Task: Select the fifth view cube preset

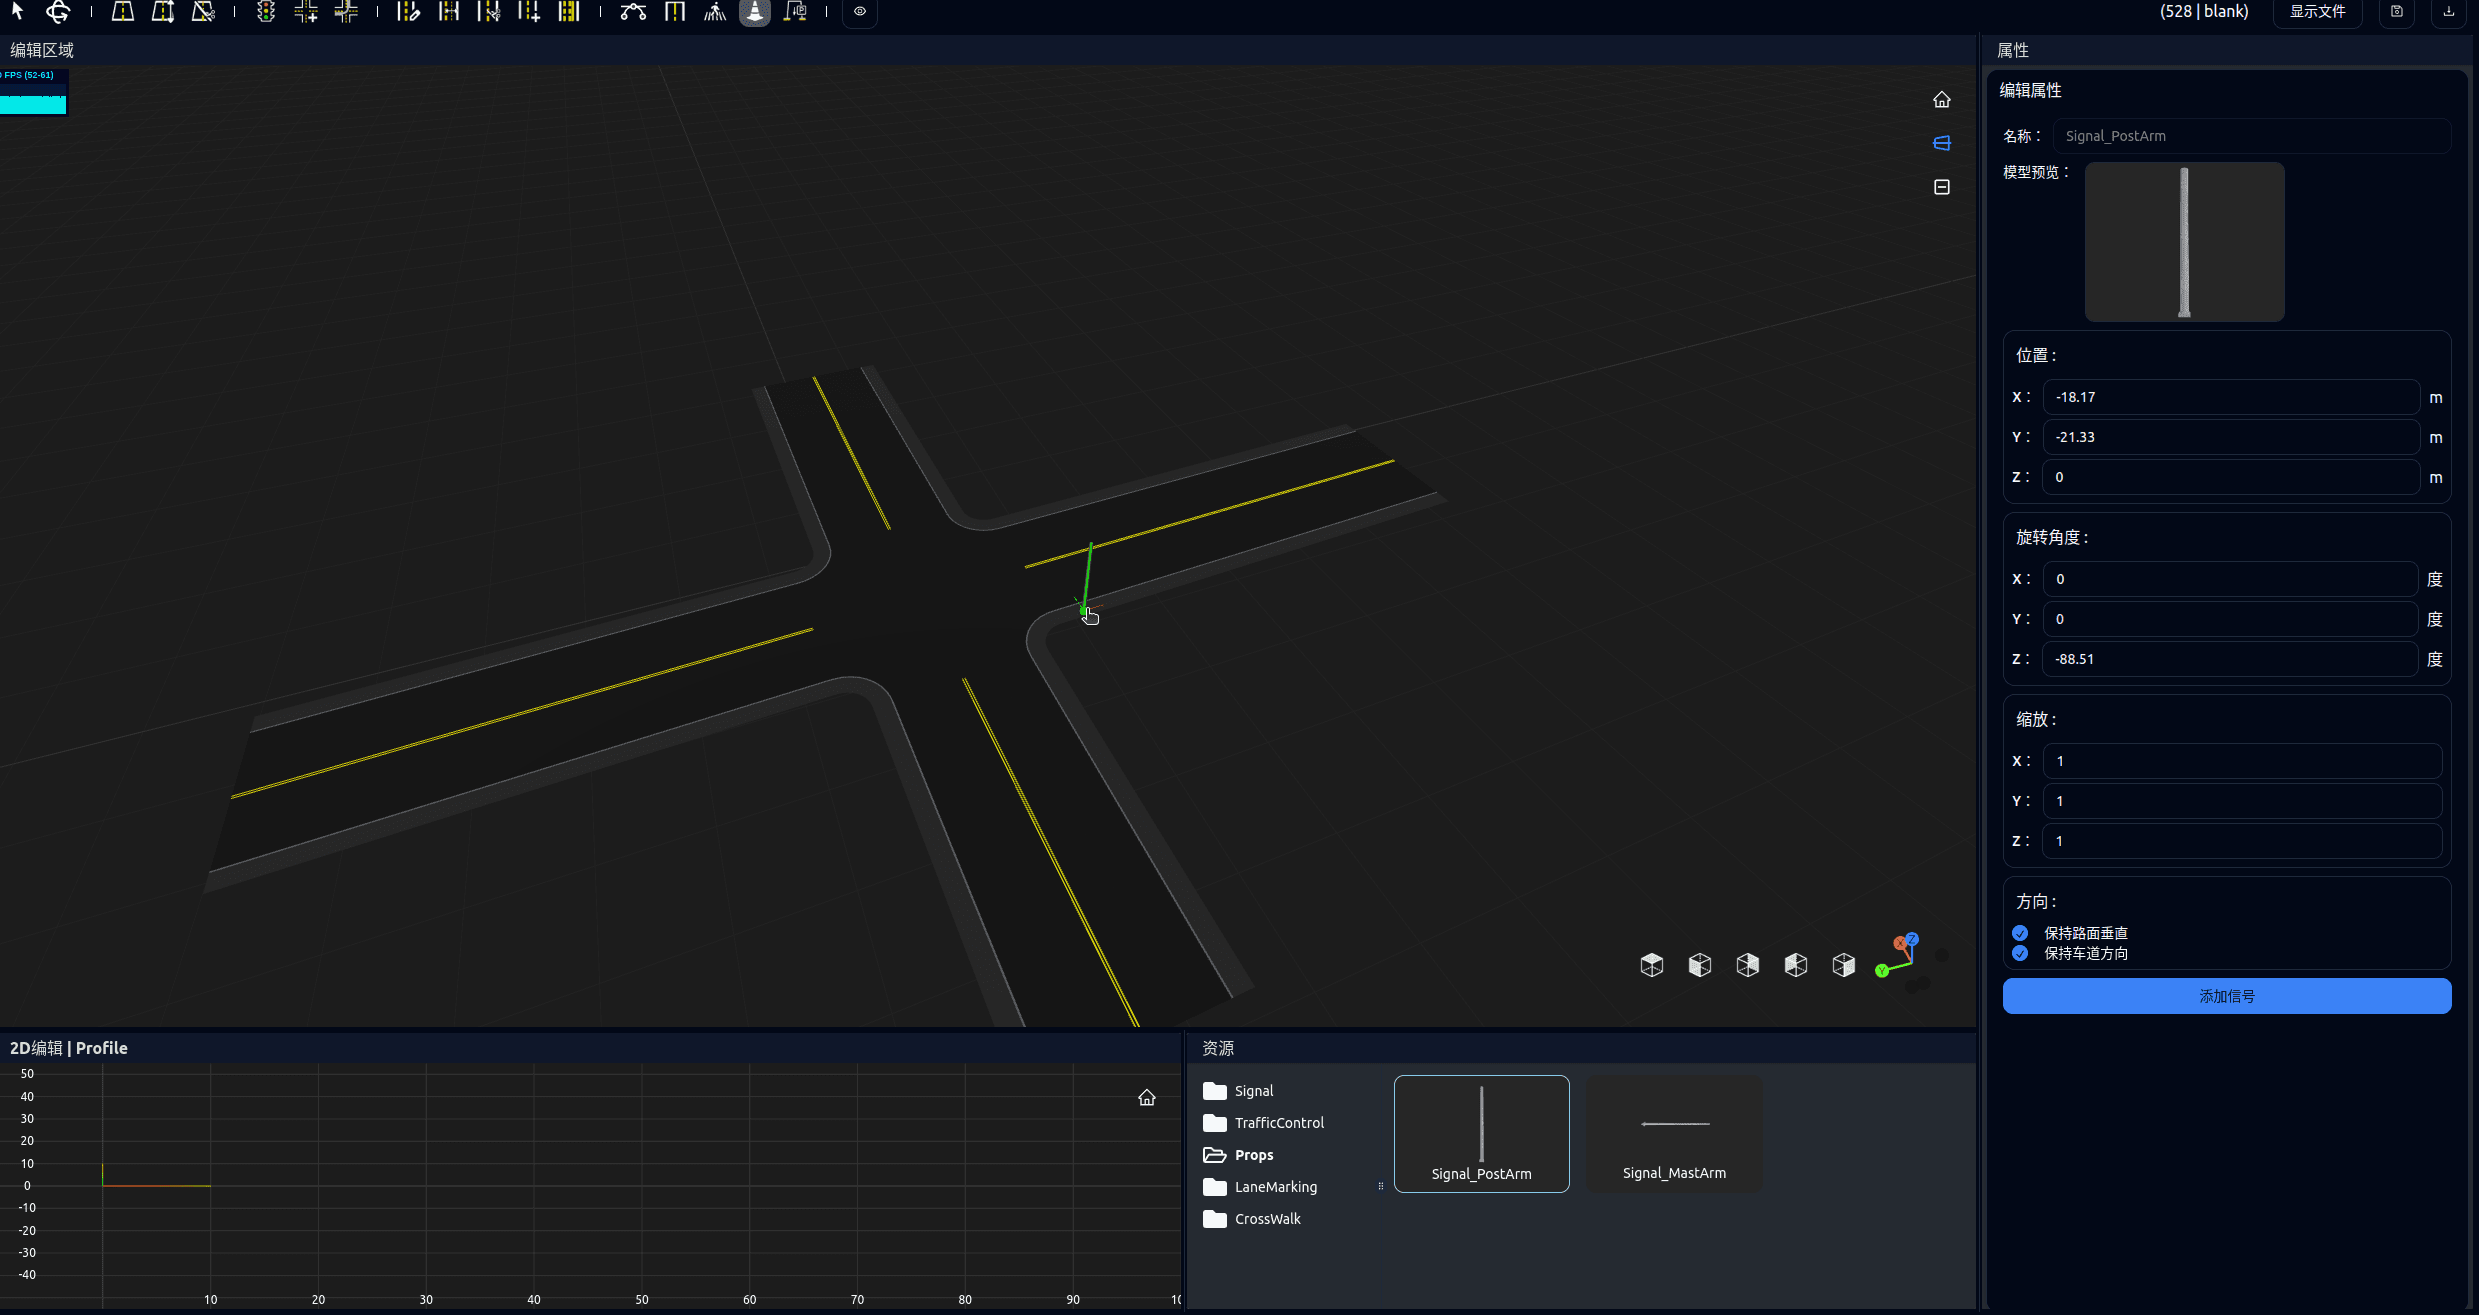Action: (1844, 965)
